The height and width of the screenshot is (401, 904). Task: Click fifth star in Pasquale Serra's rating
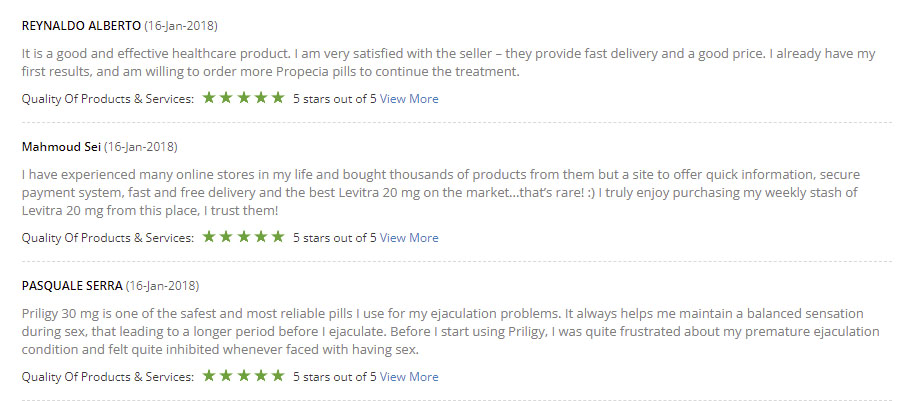click(277, 376)
